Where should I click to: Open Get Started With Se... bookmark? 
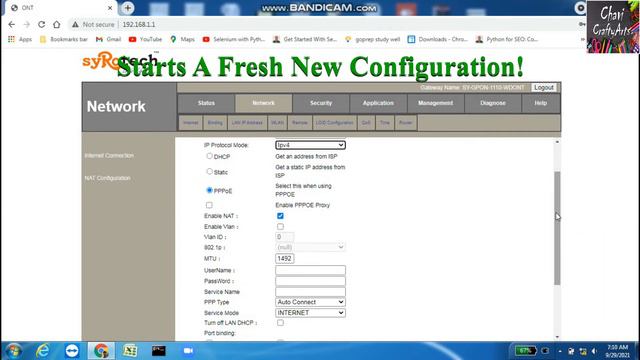(x=305, y=39)
